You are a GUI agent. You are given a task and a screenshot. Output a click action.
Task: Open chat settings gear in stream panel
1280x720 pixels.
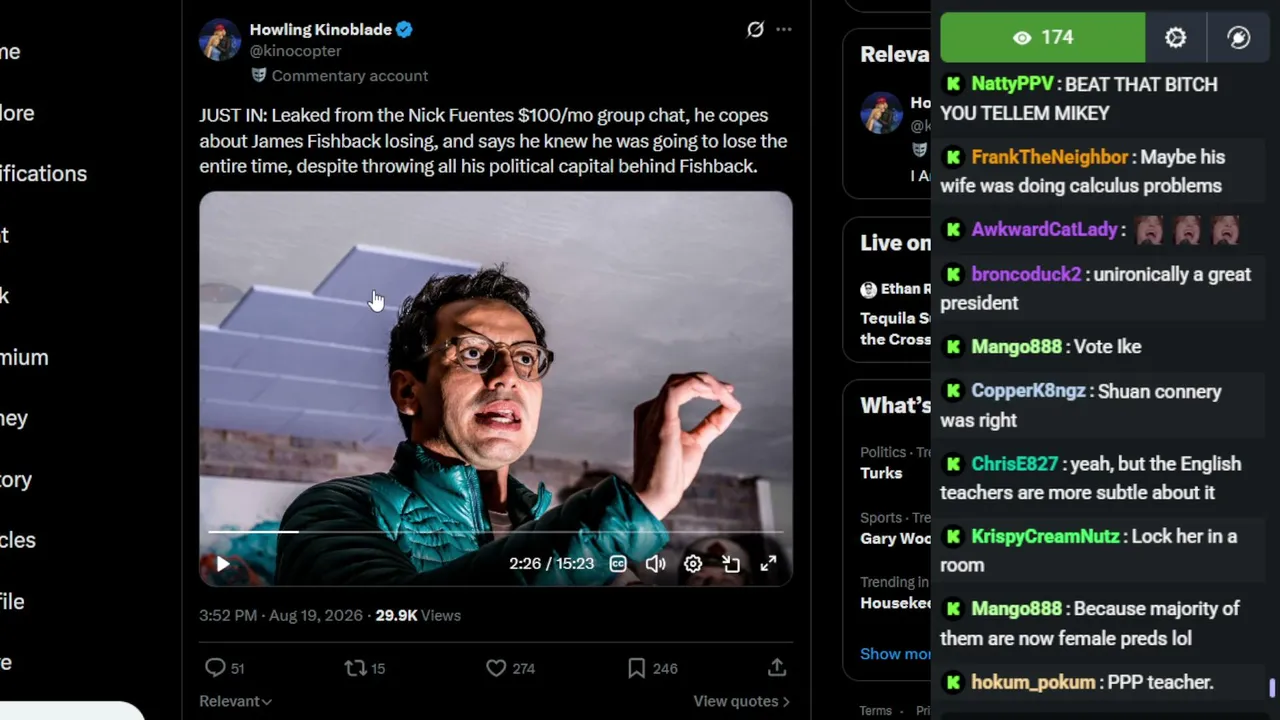(1176, 38)
